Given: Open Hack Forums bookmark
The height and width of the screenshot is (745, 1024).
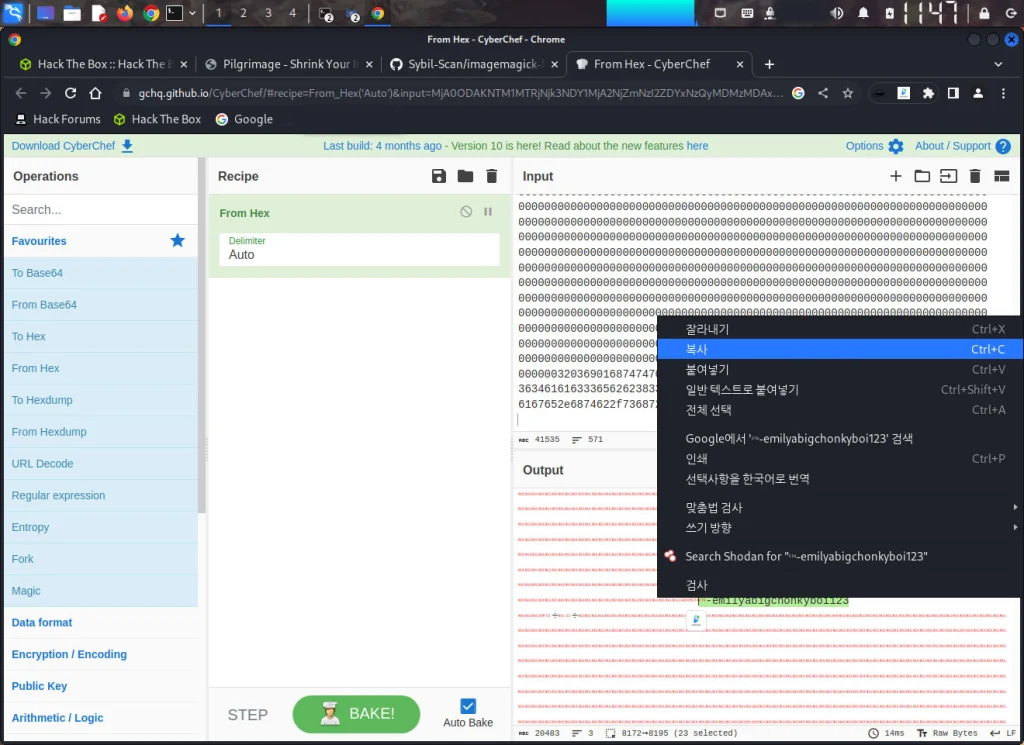Looking at the screenshot, I should (x=57, y=119).
